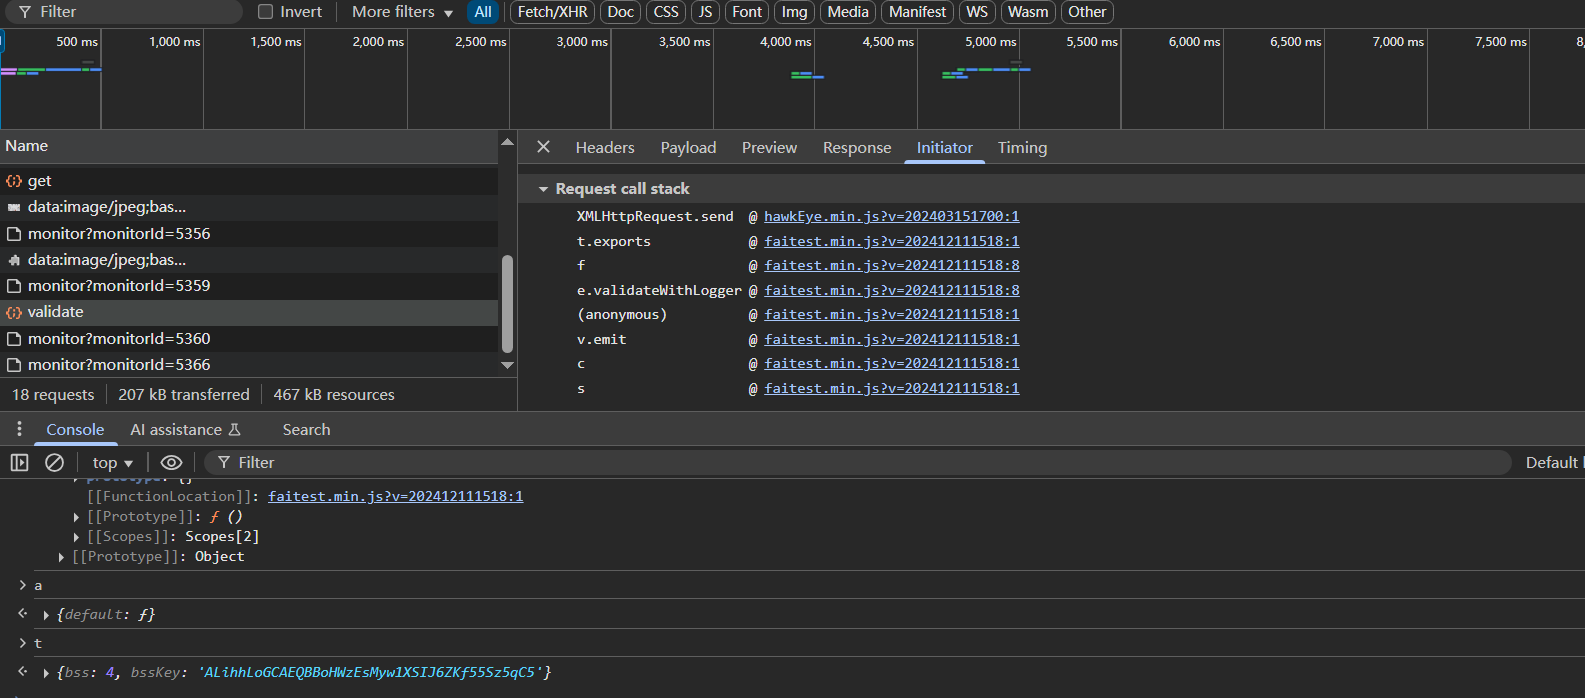Viewport: 1585px width, 698px height.
Task: Enable the Invert filter checkbox
Action: click(x=266, y=12)
